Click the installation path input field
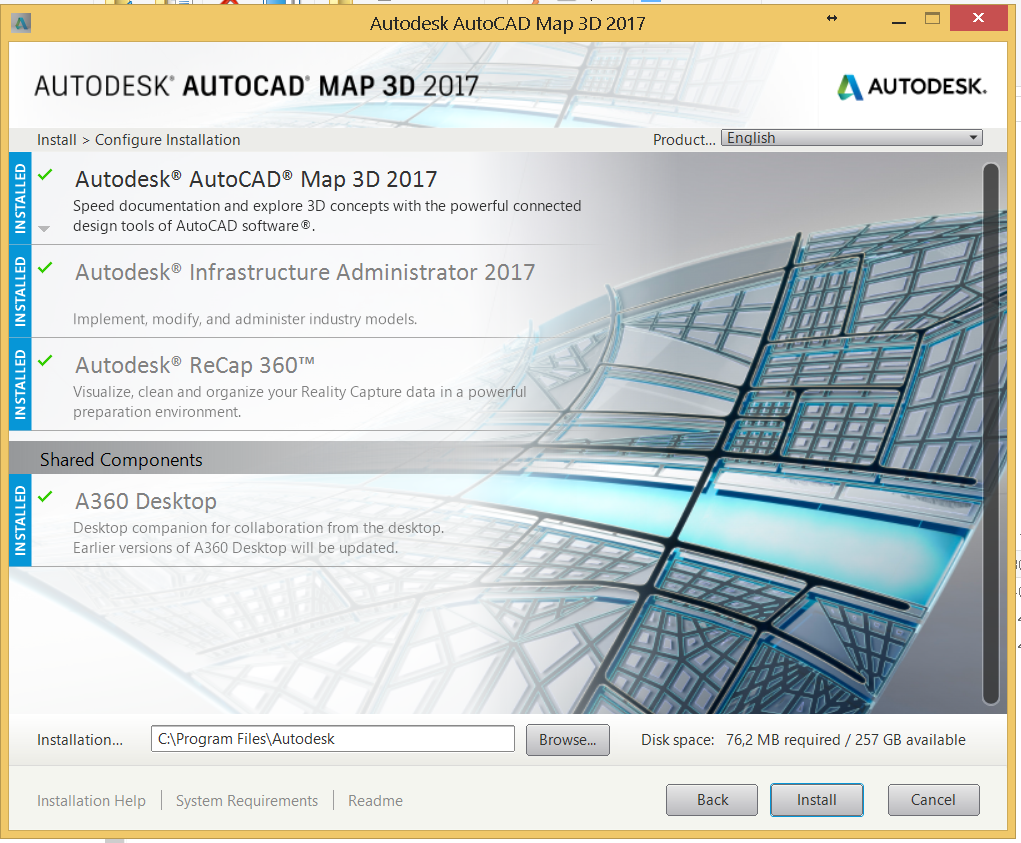The image size is (1021, 843). (x=333, y=739)
